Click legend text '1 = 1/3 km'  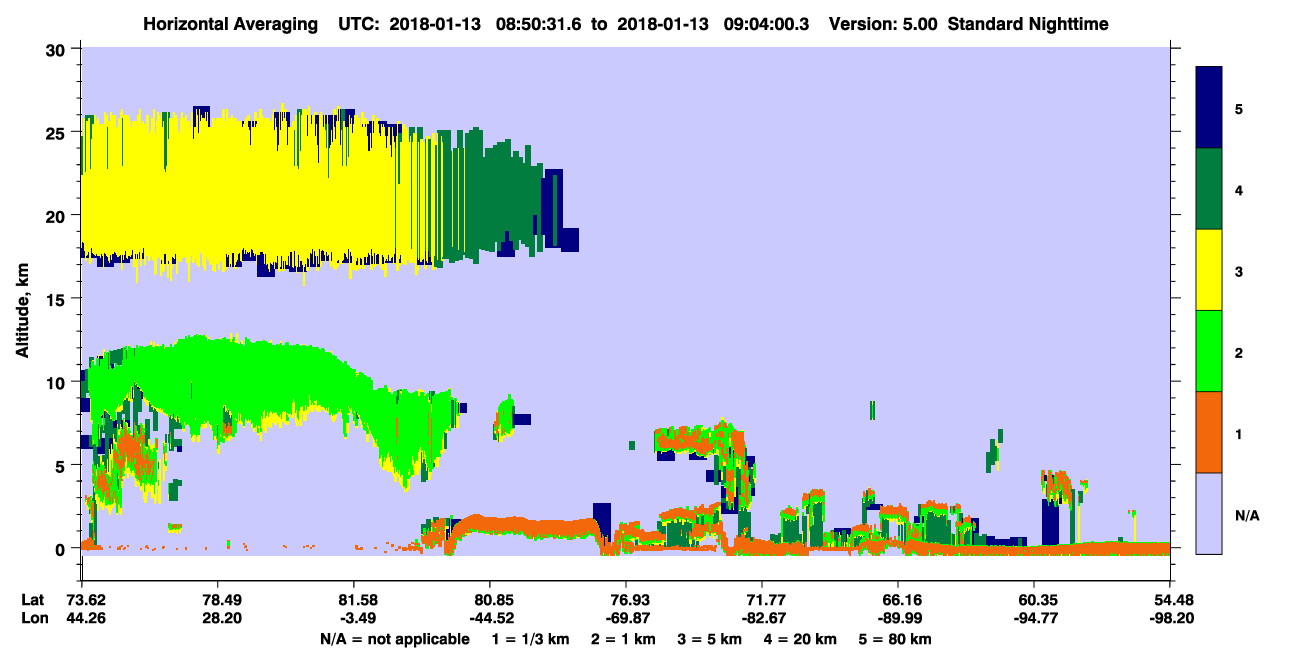[530, 639]
